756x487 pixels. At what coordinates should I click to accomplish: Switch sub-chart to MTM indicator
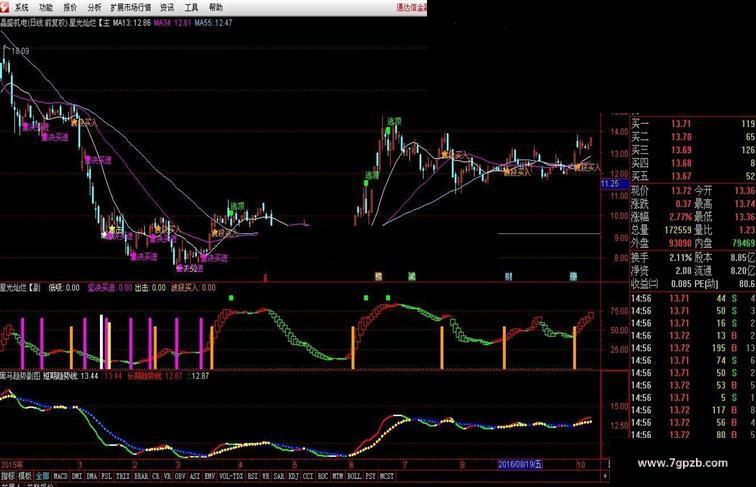tap(338, 476)
